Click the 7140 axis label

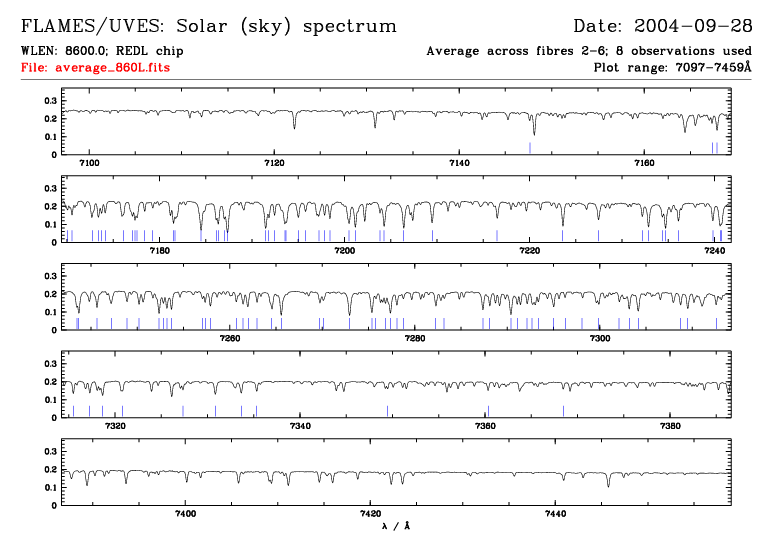tap(459, 163)
